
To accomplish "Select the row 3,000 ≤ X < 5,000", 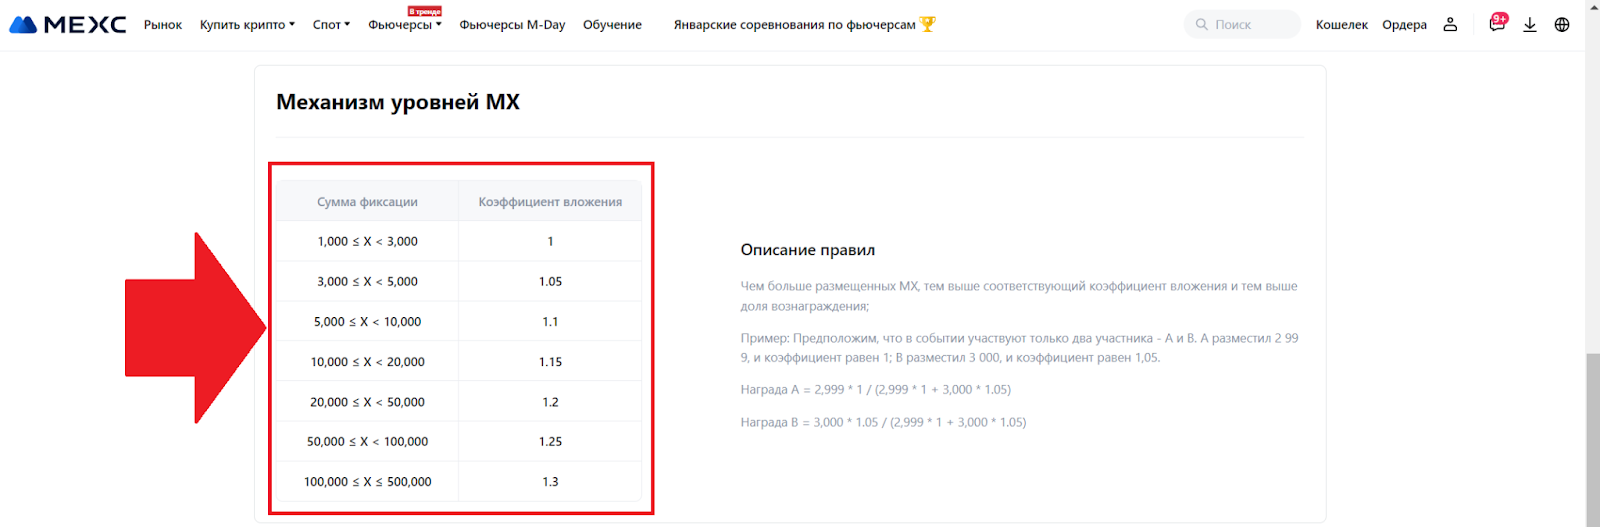I will coord(459,281).
